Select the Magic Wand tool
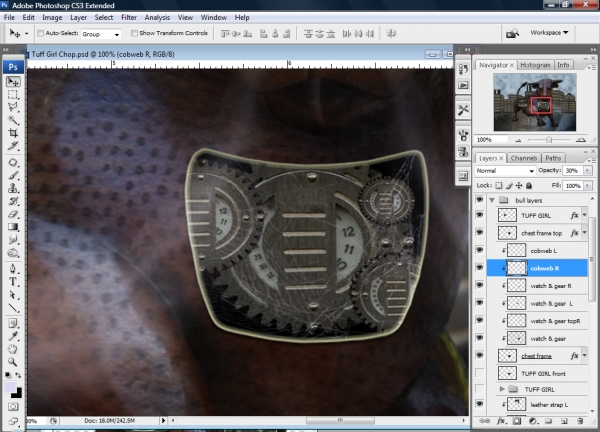The height and width of the screenshot is (432, 600). (13, 120)
